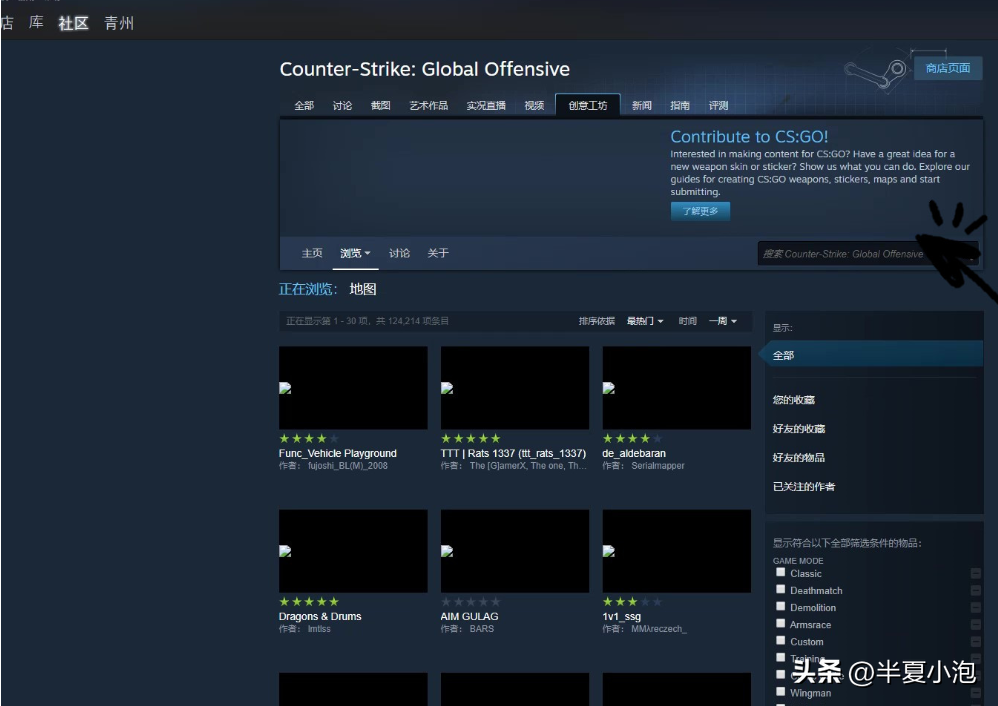Viewport: 998px width, 706px height.
Task: Click the grey star rating of AIM GULAG
Action: coord(471,602)
